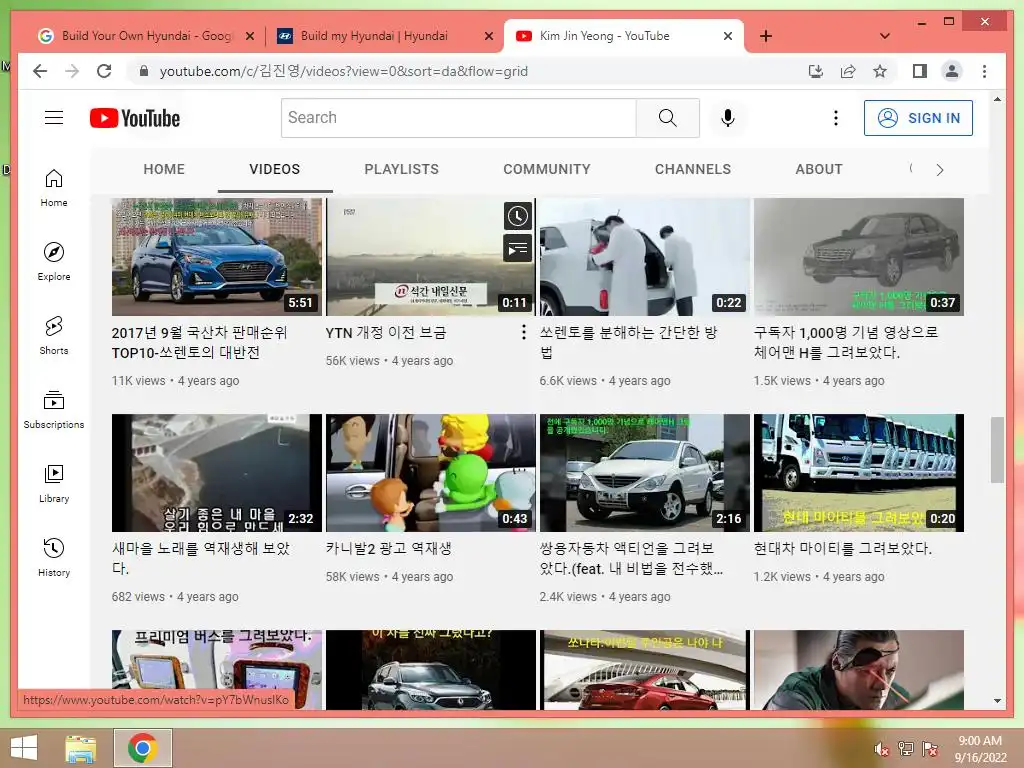The image size is (1024, 768).
Task: Open Library in the sidebar
Action: tap(54, 483)
